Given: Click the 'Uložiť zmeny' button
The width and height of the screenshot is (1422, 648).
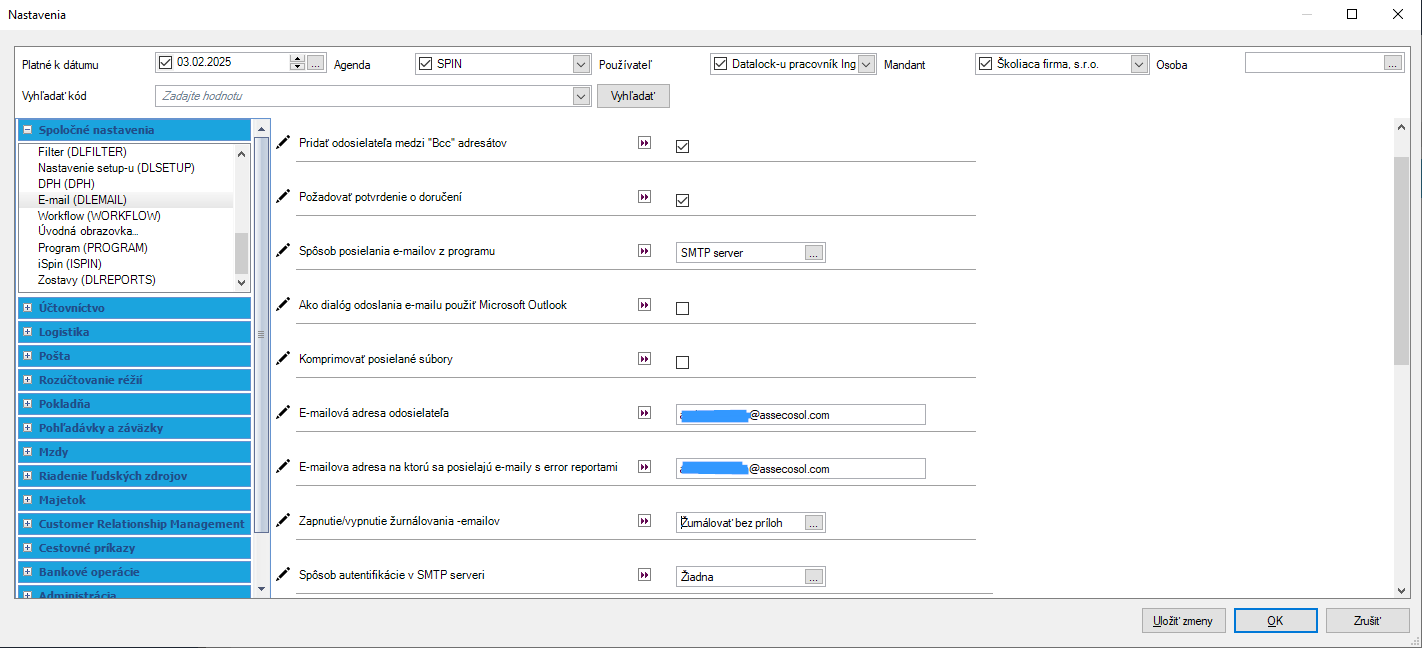Looking at the screenshot, I should pos(1183,621).
